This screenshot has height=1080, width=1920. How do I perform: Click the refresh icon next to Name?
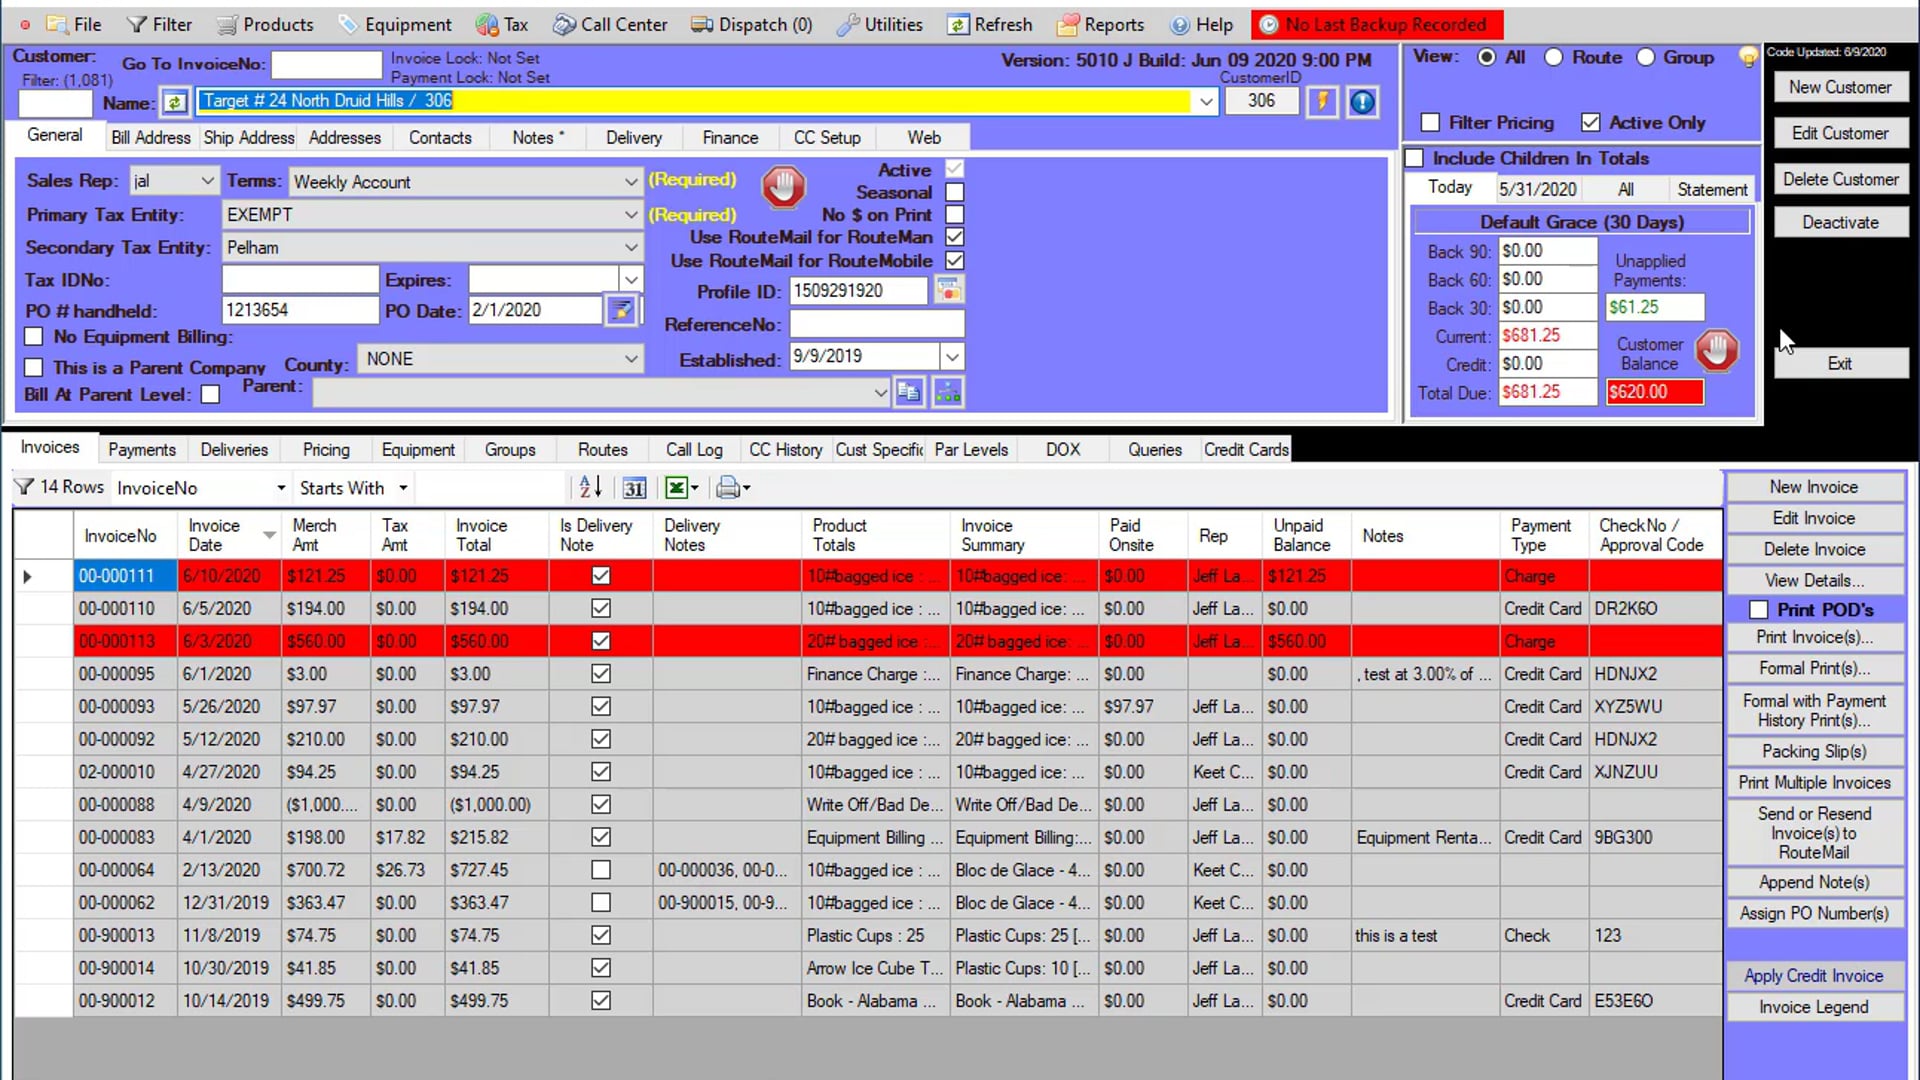(175, 102)
